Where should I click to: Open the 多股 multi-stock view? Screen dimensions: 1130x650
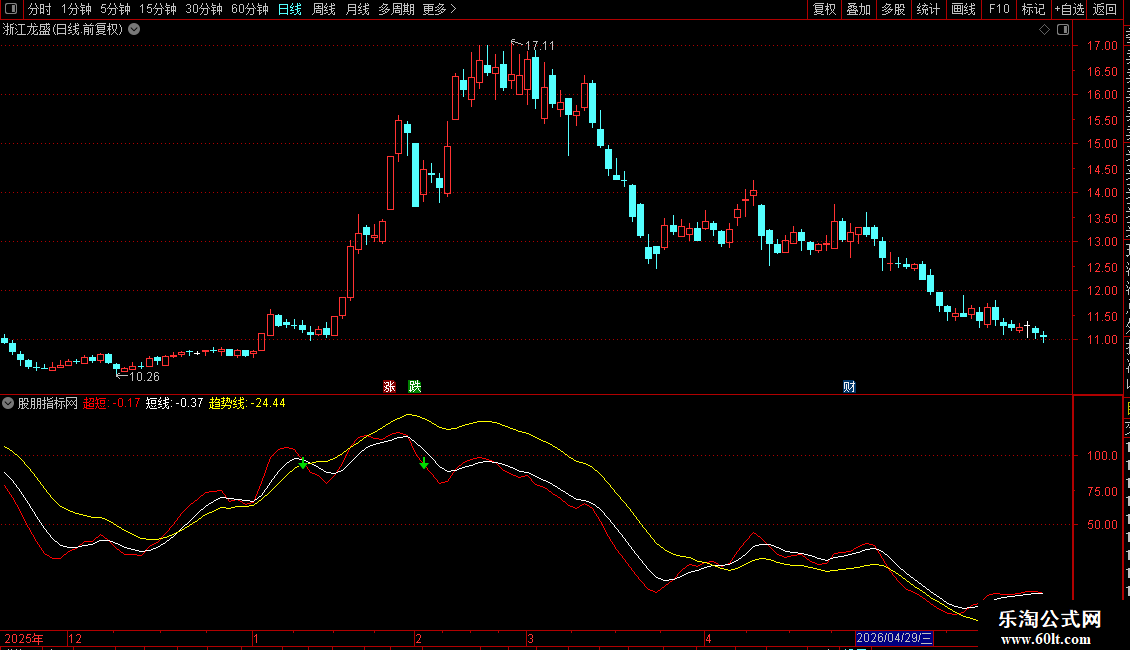[893, 9]
